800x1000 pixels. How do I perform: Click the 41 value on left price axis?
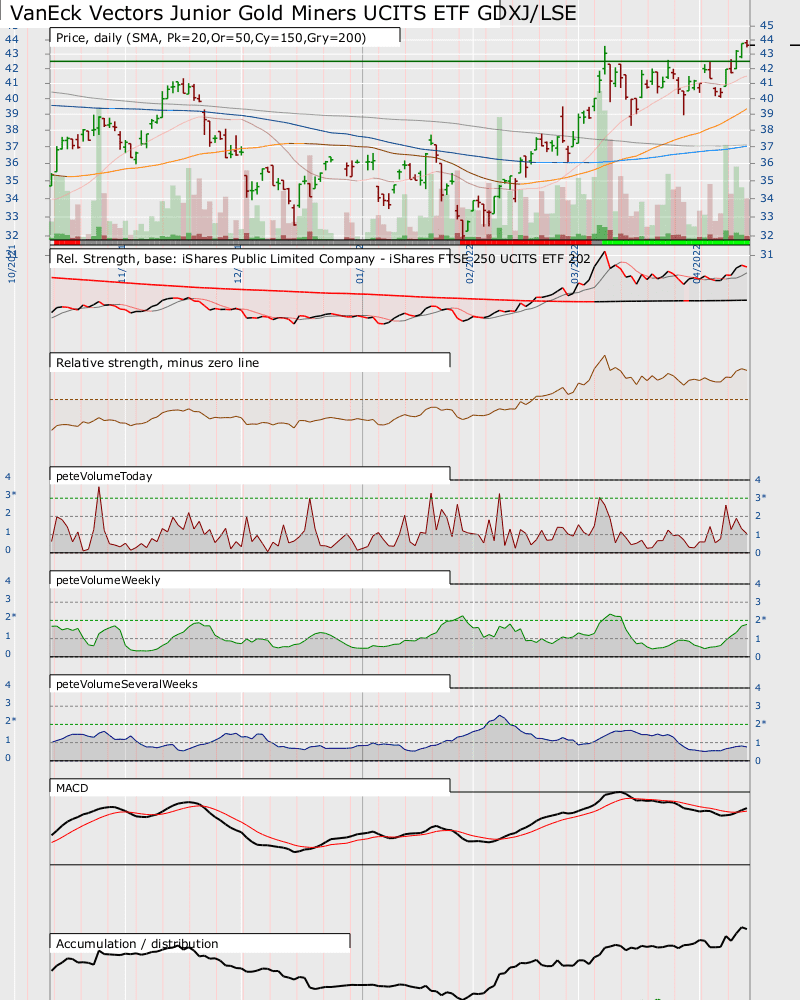[x=11, y=82]
